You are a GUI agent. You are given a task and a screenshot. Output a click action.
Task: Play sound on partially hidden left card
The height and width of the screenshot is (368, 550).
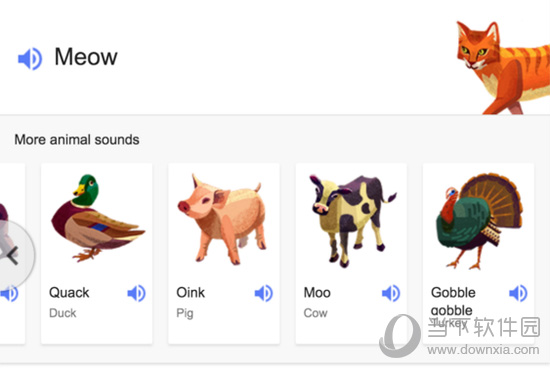pos(10,294)
